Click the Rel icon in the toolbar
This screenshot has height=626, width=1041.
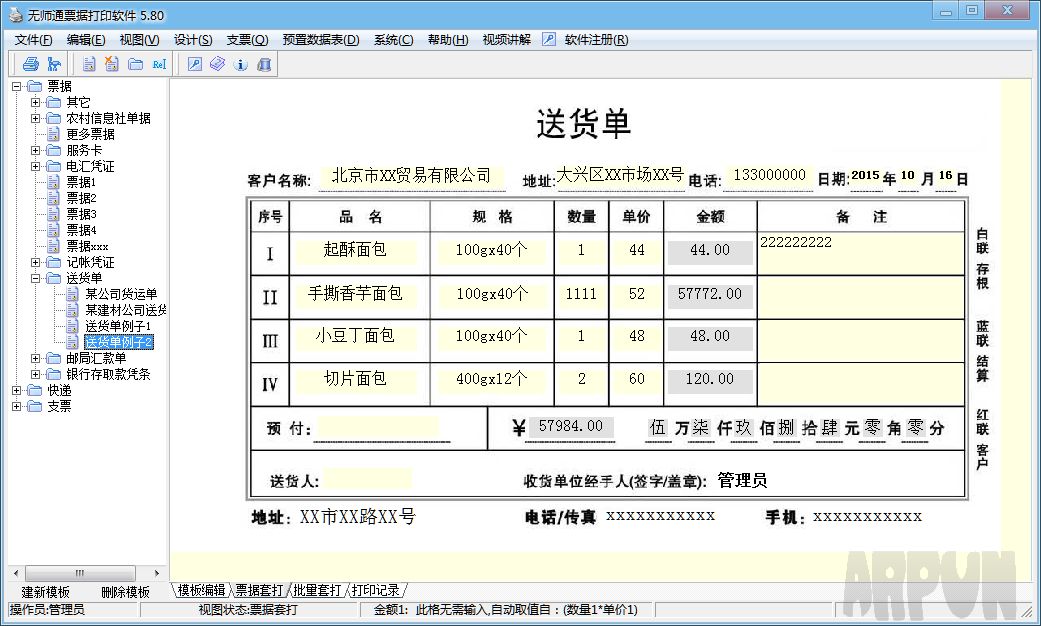pos(159,65)
